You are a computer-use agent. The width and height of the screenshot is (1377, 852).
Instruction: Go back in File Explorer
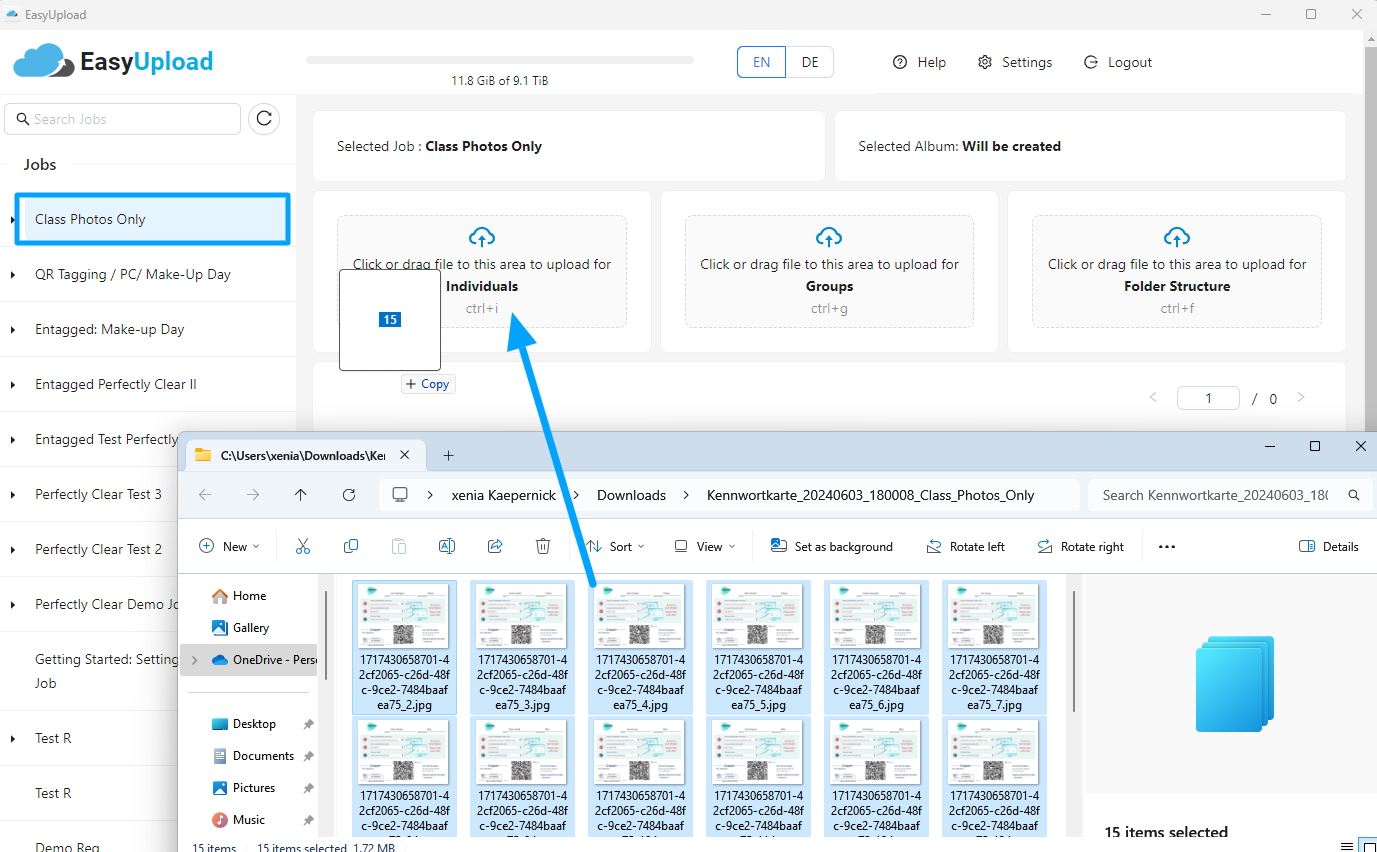click(205, 495)
